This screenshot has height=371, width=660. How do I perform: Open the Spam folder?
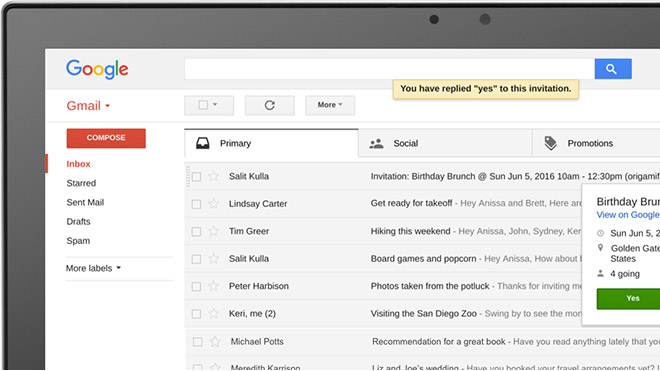pyautogui.click(x=78, y=241)
